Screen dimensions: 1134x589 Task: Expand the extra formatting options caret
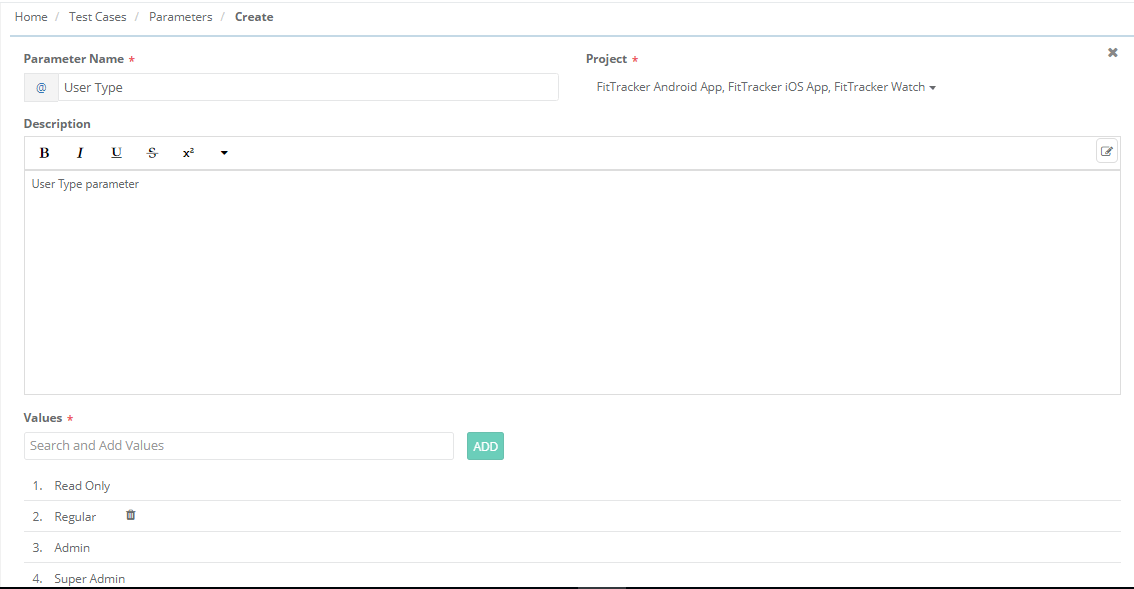click(x=223, y=152)
